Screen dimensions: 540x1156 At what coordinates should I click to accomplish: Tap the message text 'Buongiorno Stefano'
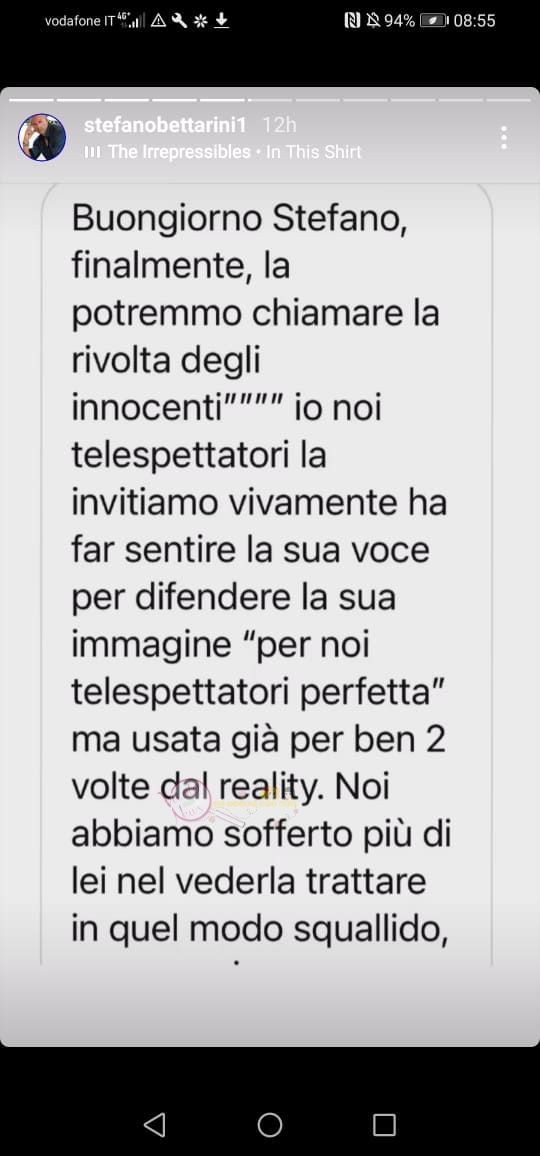pyautogui.click(x=239, y=221)
